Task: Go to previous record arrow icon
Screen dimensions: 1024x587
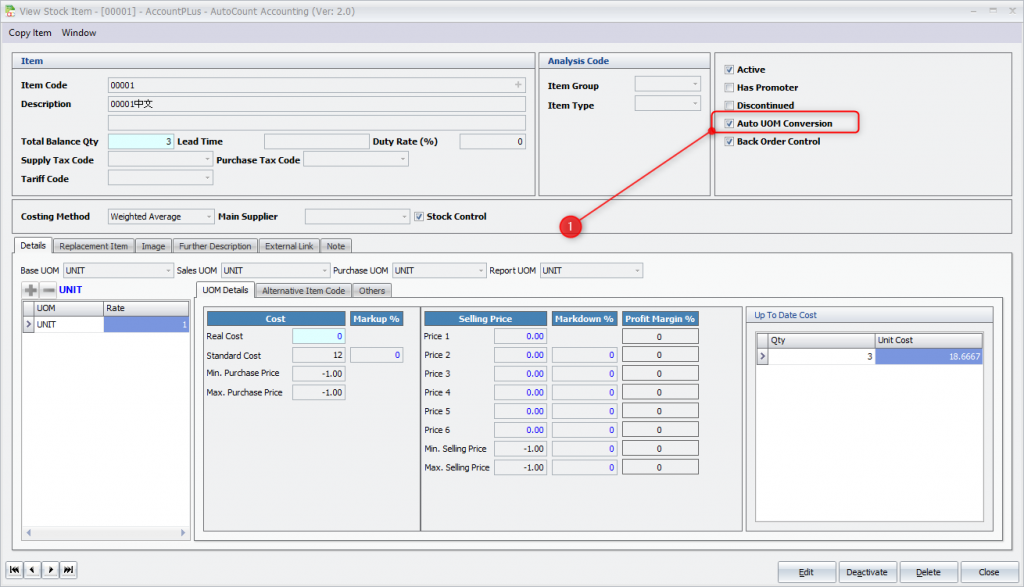Action: (x=32, y=569)
